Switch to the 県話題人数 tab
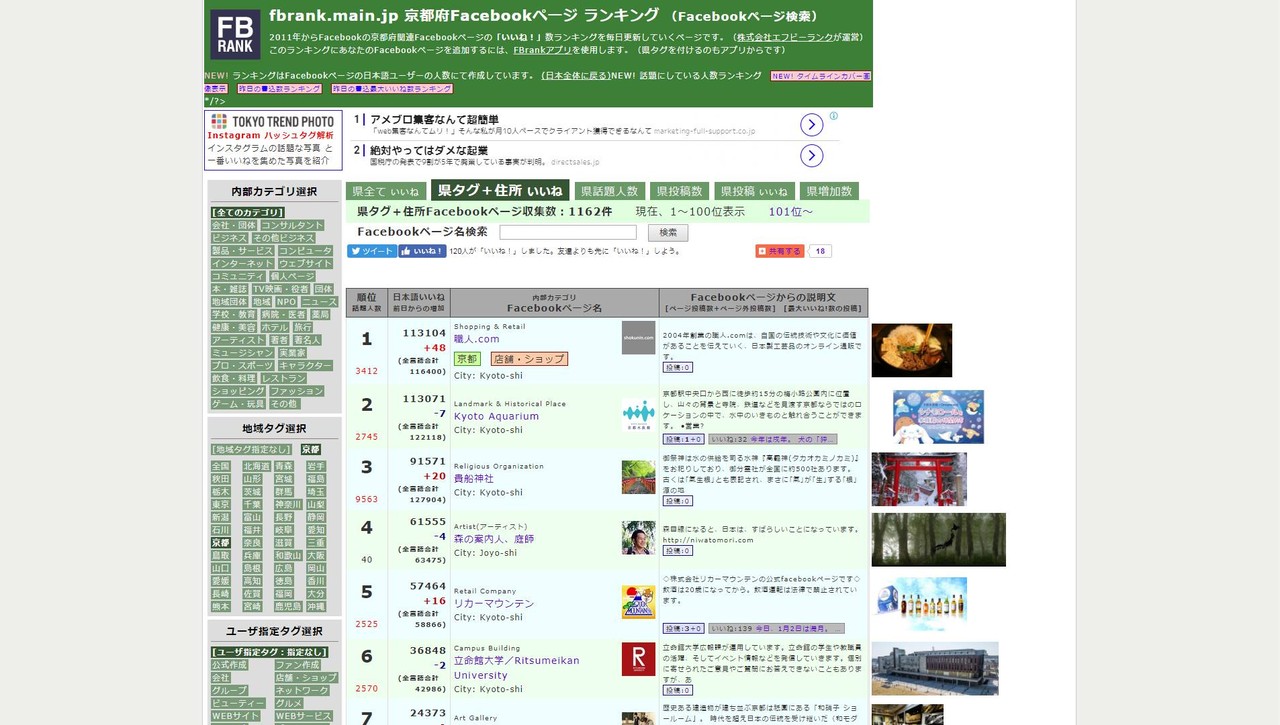This screenshot has height=725, width=1280. coord(610,191)
